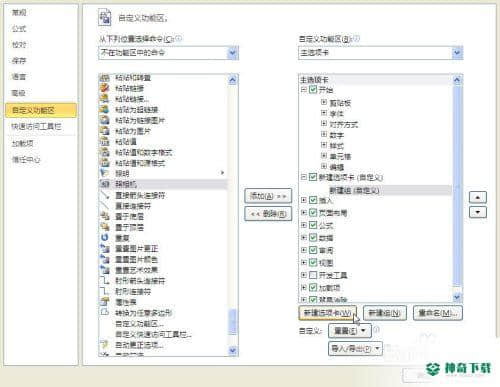
Task: Select the 粘贴值和数字格式 command icon
Action: tap(105, 152)
